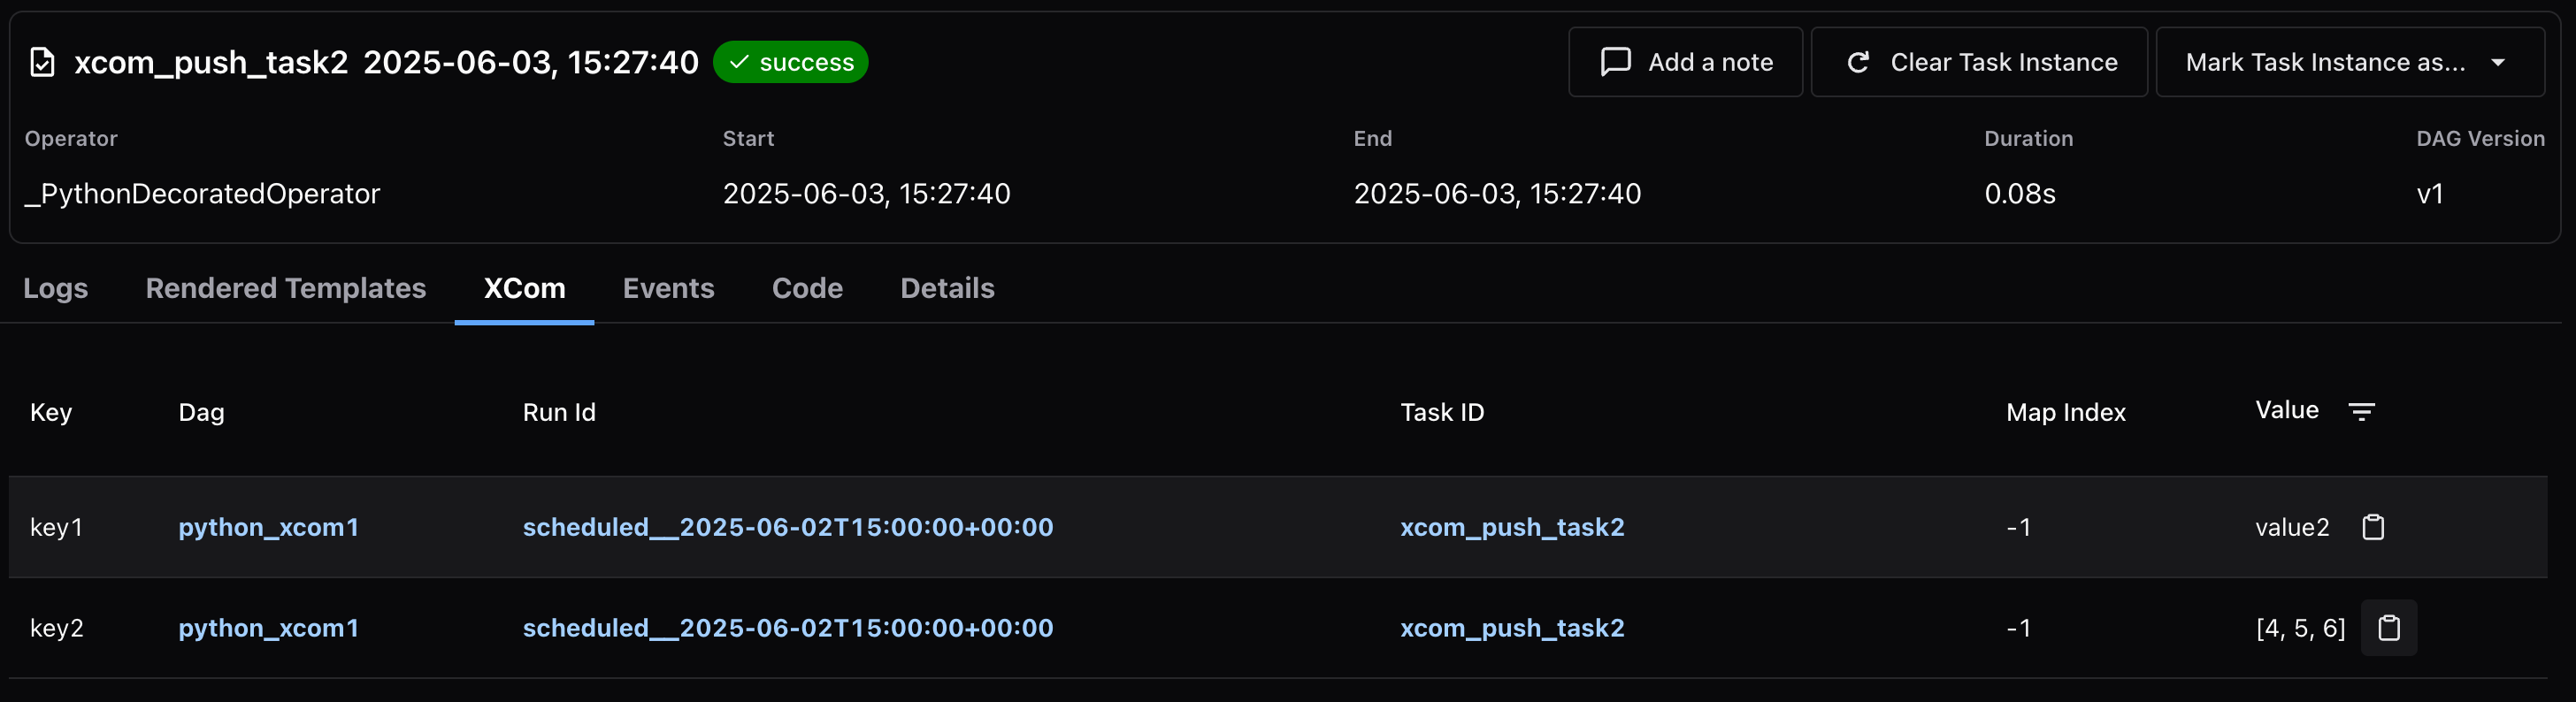The width and height of the screenshot is (2576, 702).
Task: Switch to the Code tab
Action: (x=807, y=288)
